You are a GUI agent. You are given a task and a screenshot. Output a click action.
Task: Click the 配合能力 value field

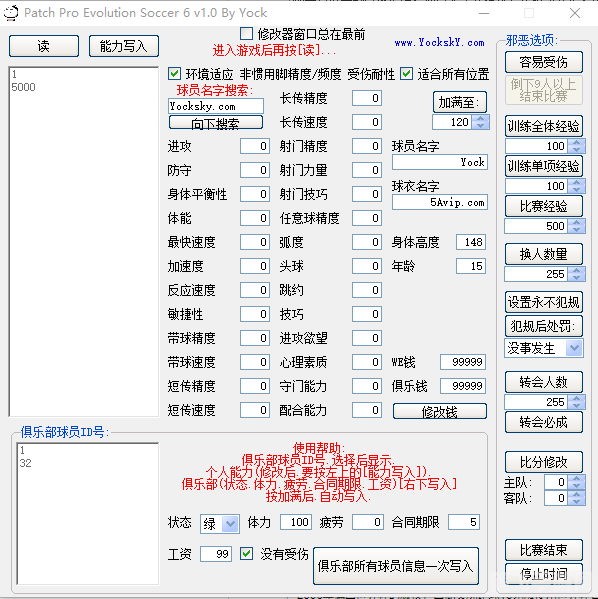367,410
